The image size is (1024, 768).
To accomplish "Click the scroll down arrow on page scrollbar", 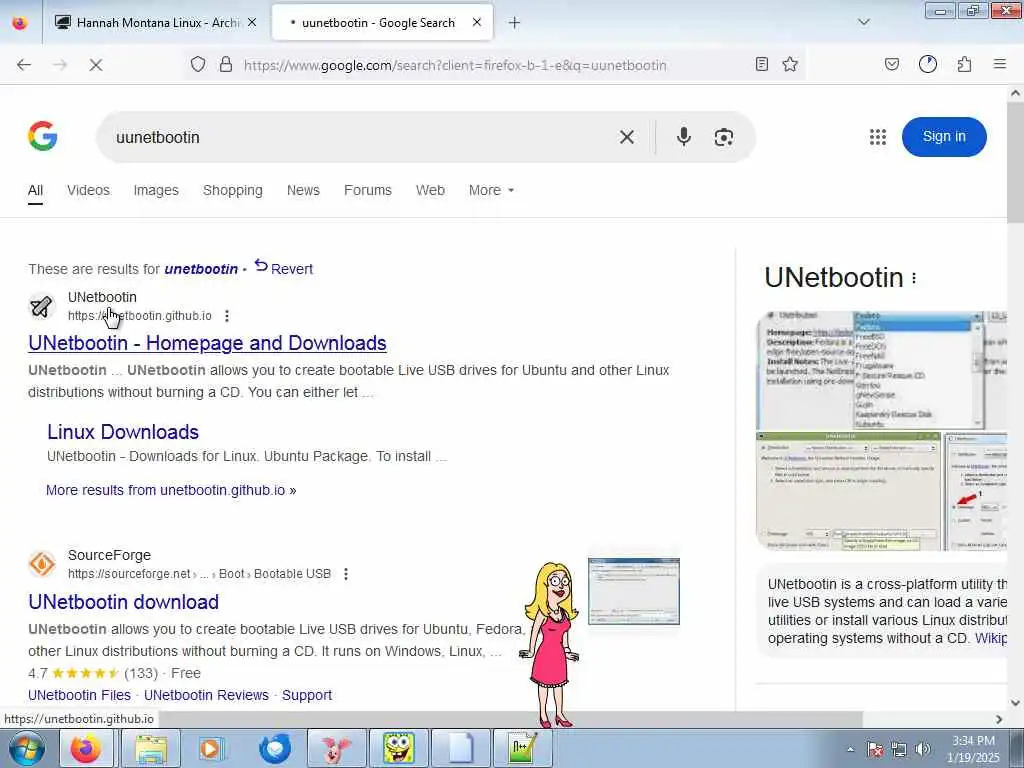I will tap(1016, 703).
